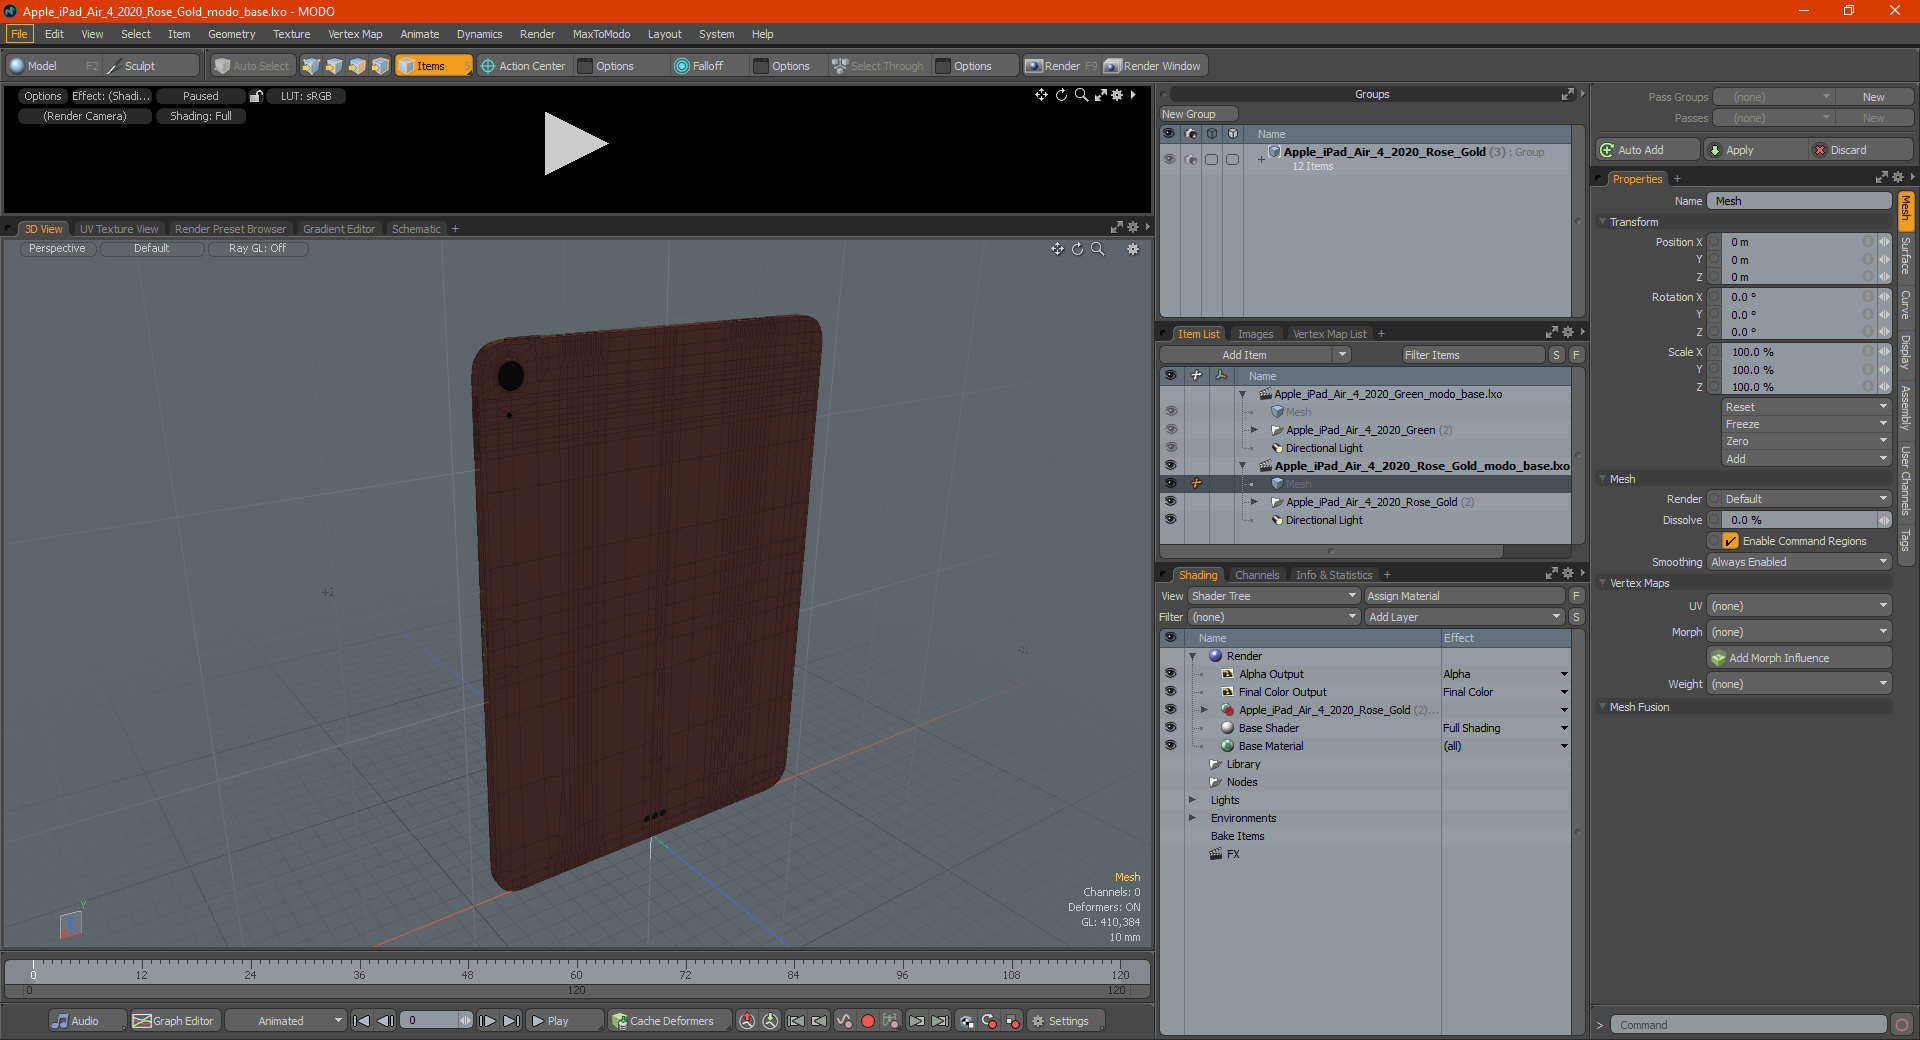Toggle the Action Center Options checkbox
Screen dimensions: 1920x1040
point(585,66)
